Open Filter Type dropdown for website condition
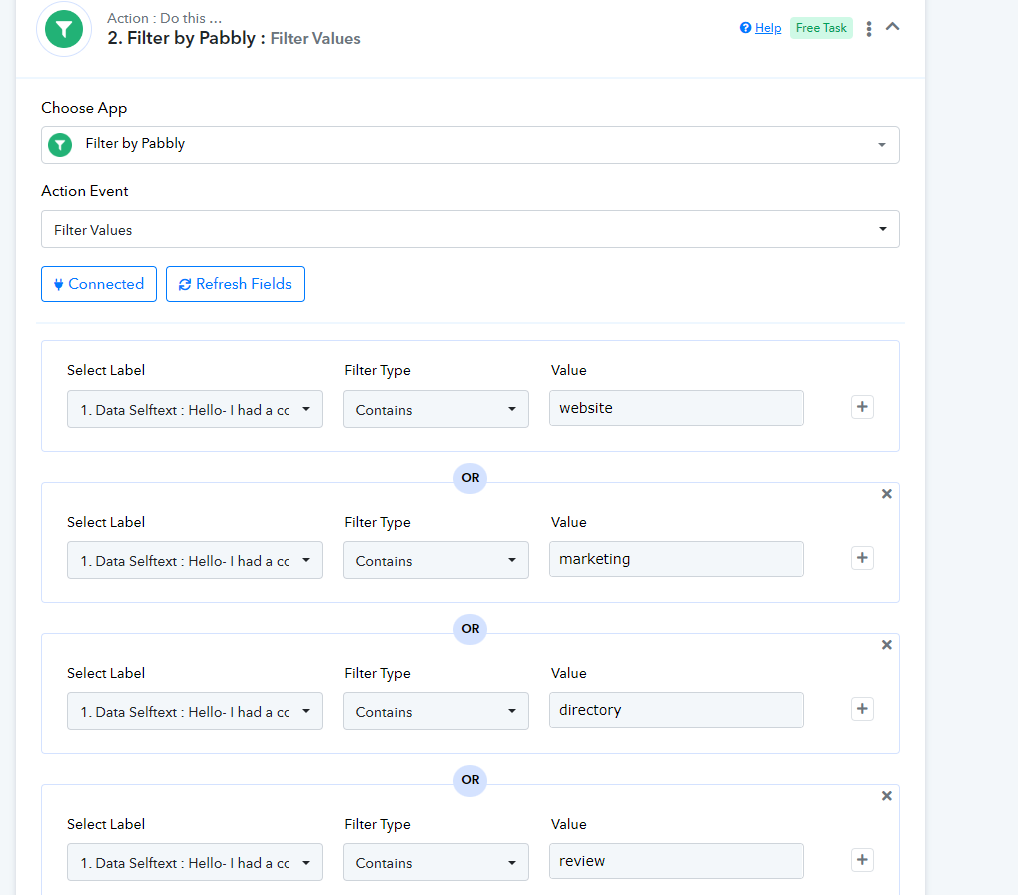Screen dimensions: 1018x895 [436, 409]
